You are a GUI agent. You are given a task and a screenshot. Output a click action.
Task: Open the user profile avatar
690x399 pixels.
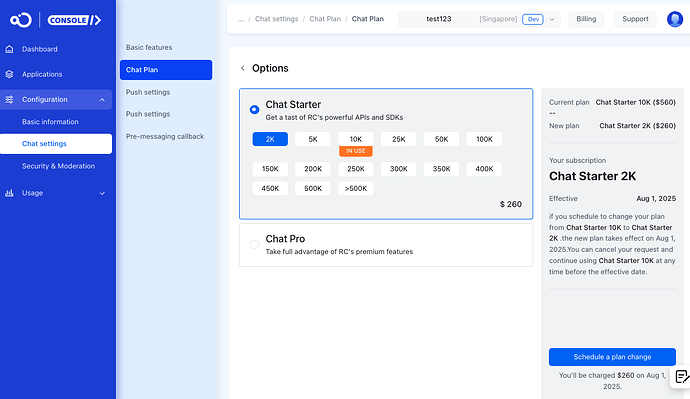tap(675, 19)
